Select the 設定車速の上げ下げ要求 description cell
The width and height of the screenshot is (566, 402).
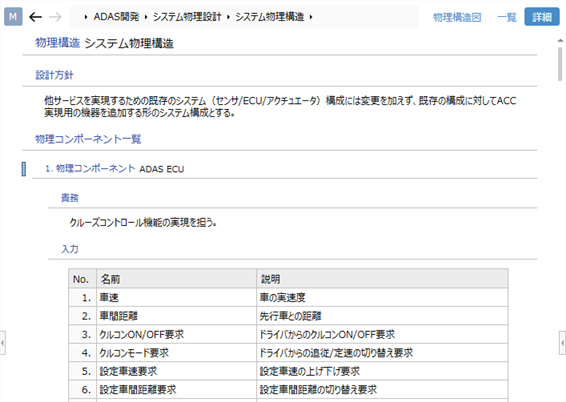point(382,371)
